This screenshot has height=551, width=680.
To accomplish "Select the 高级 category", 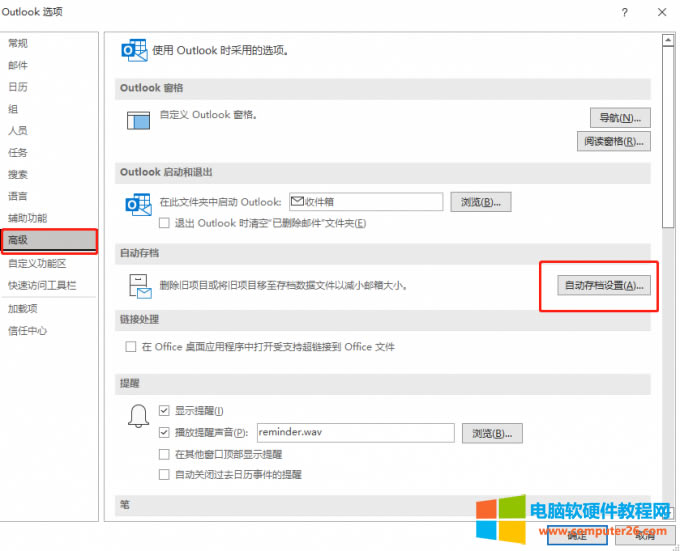I will [49, 240].
